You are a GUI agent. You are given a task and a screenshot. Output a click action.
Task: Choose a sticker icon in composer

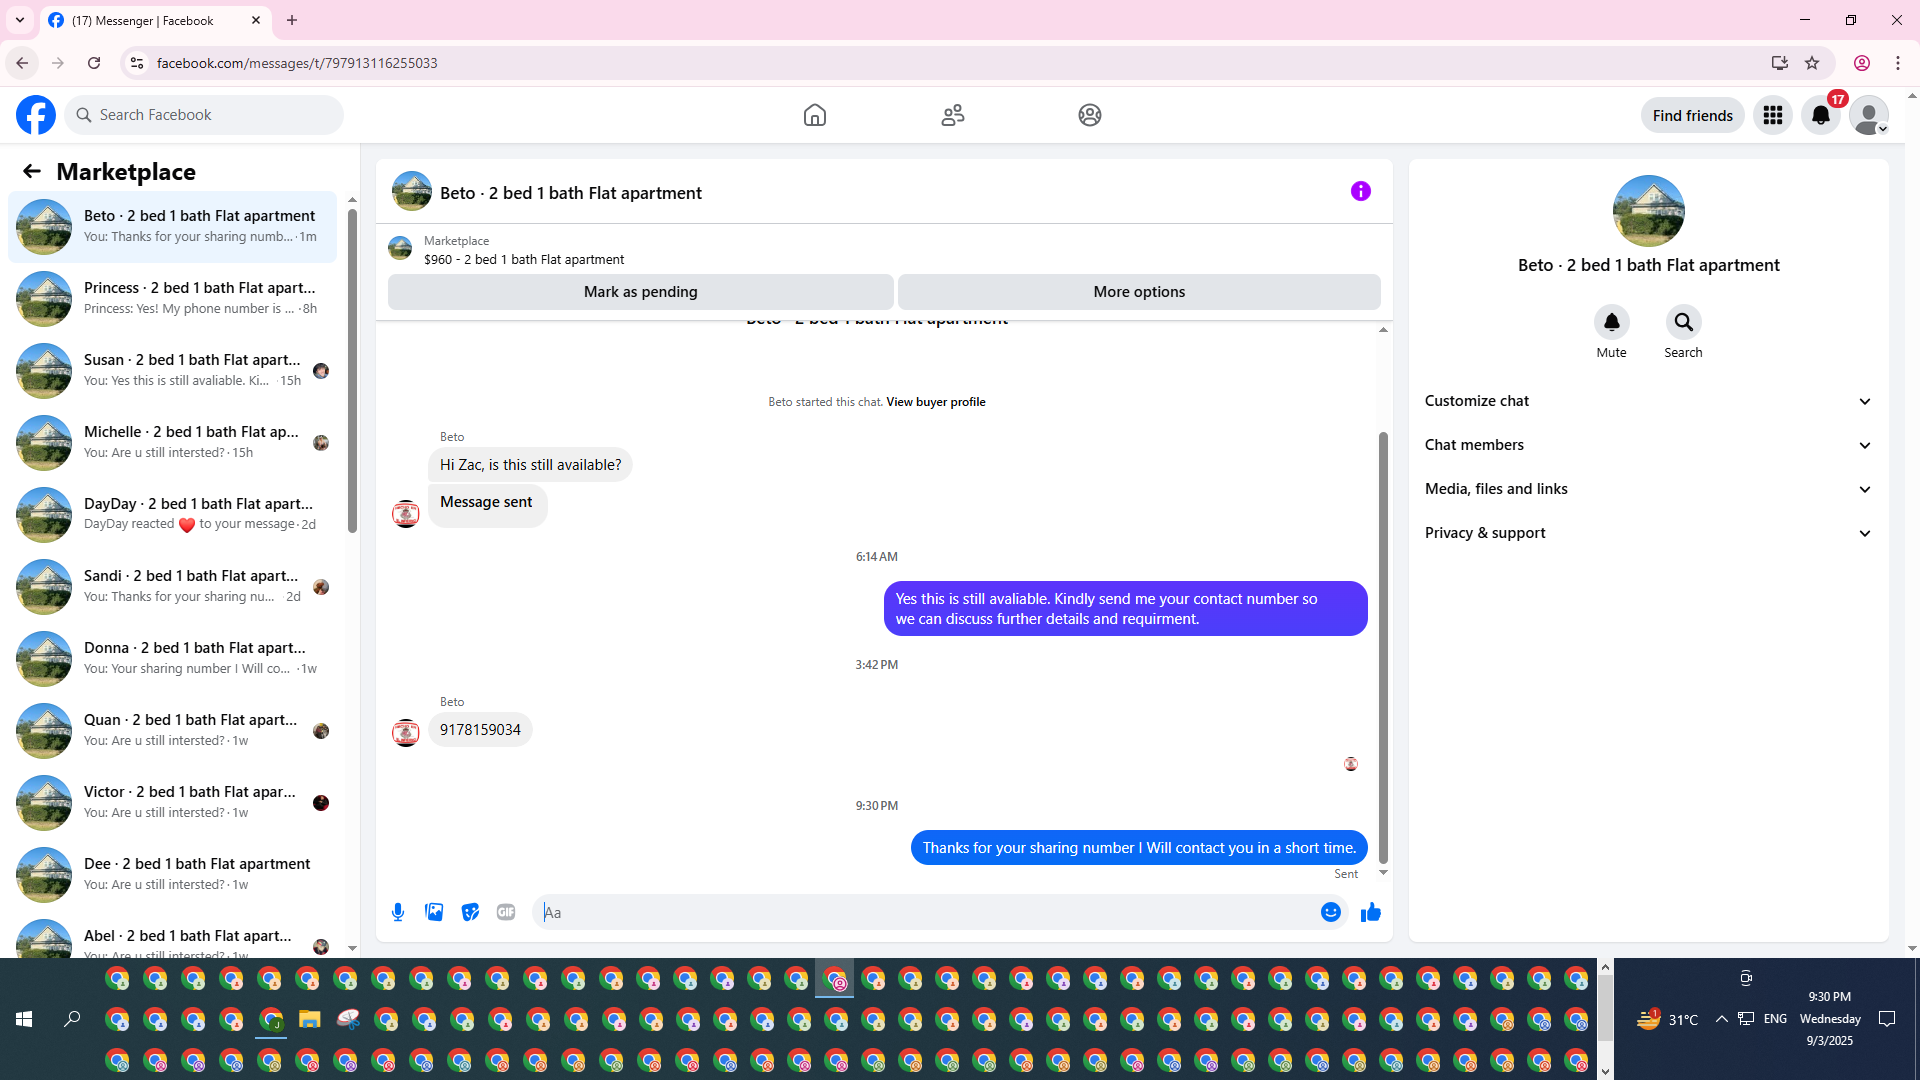[470, 912]
